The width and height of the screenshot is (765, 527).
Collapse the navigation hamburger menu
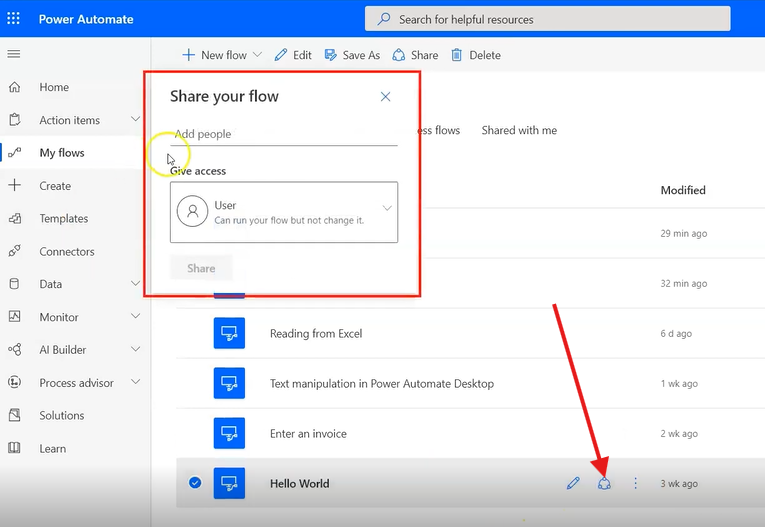pyautogui.click(x=14, y=54)
